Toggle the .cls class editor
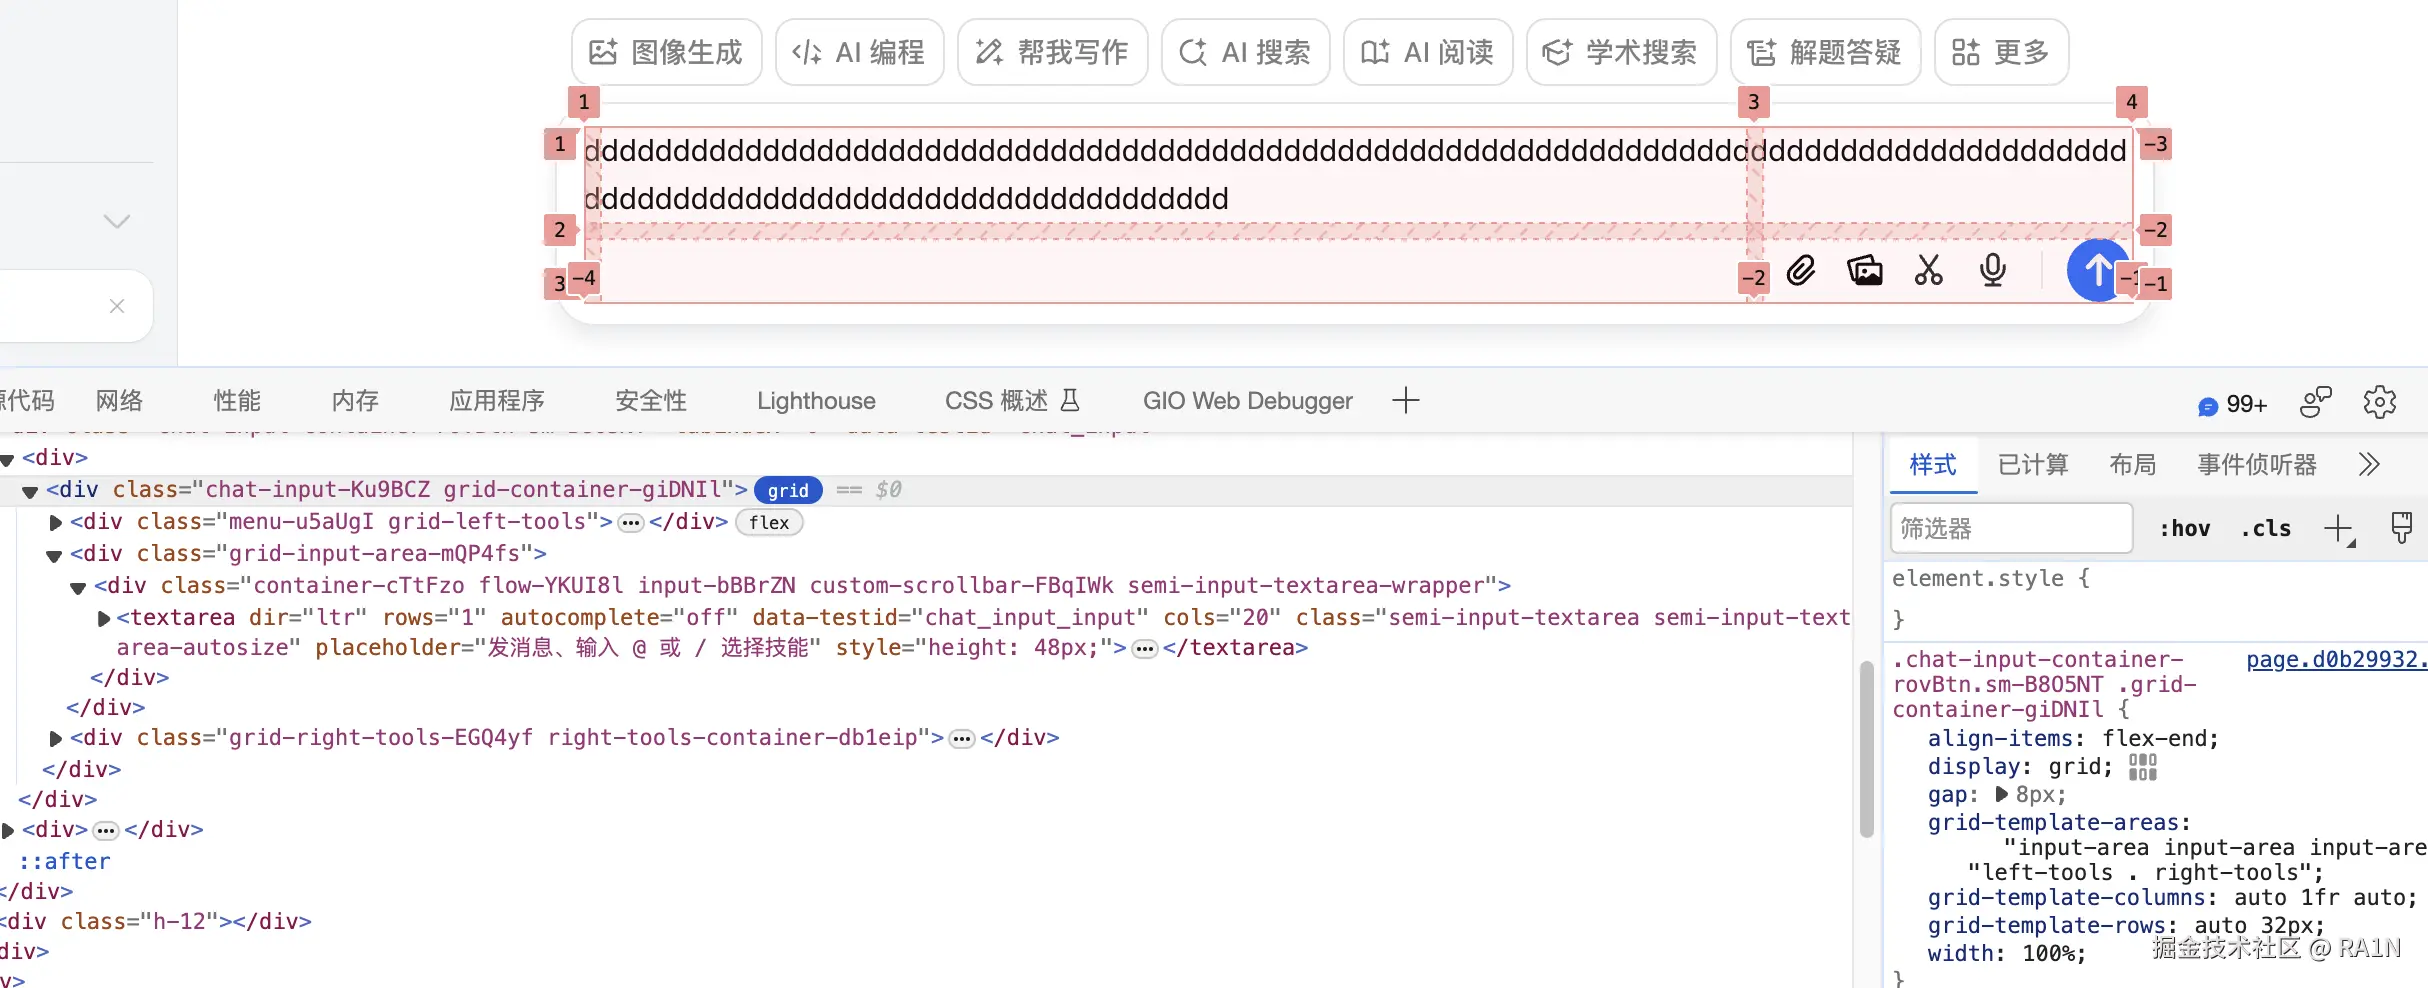 [2266, 529]
